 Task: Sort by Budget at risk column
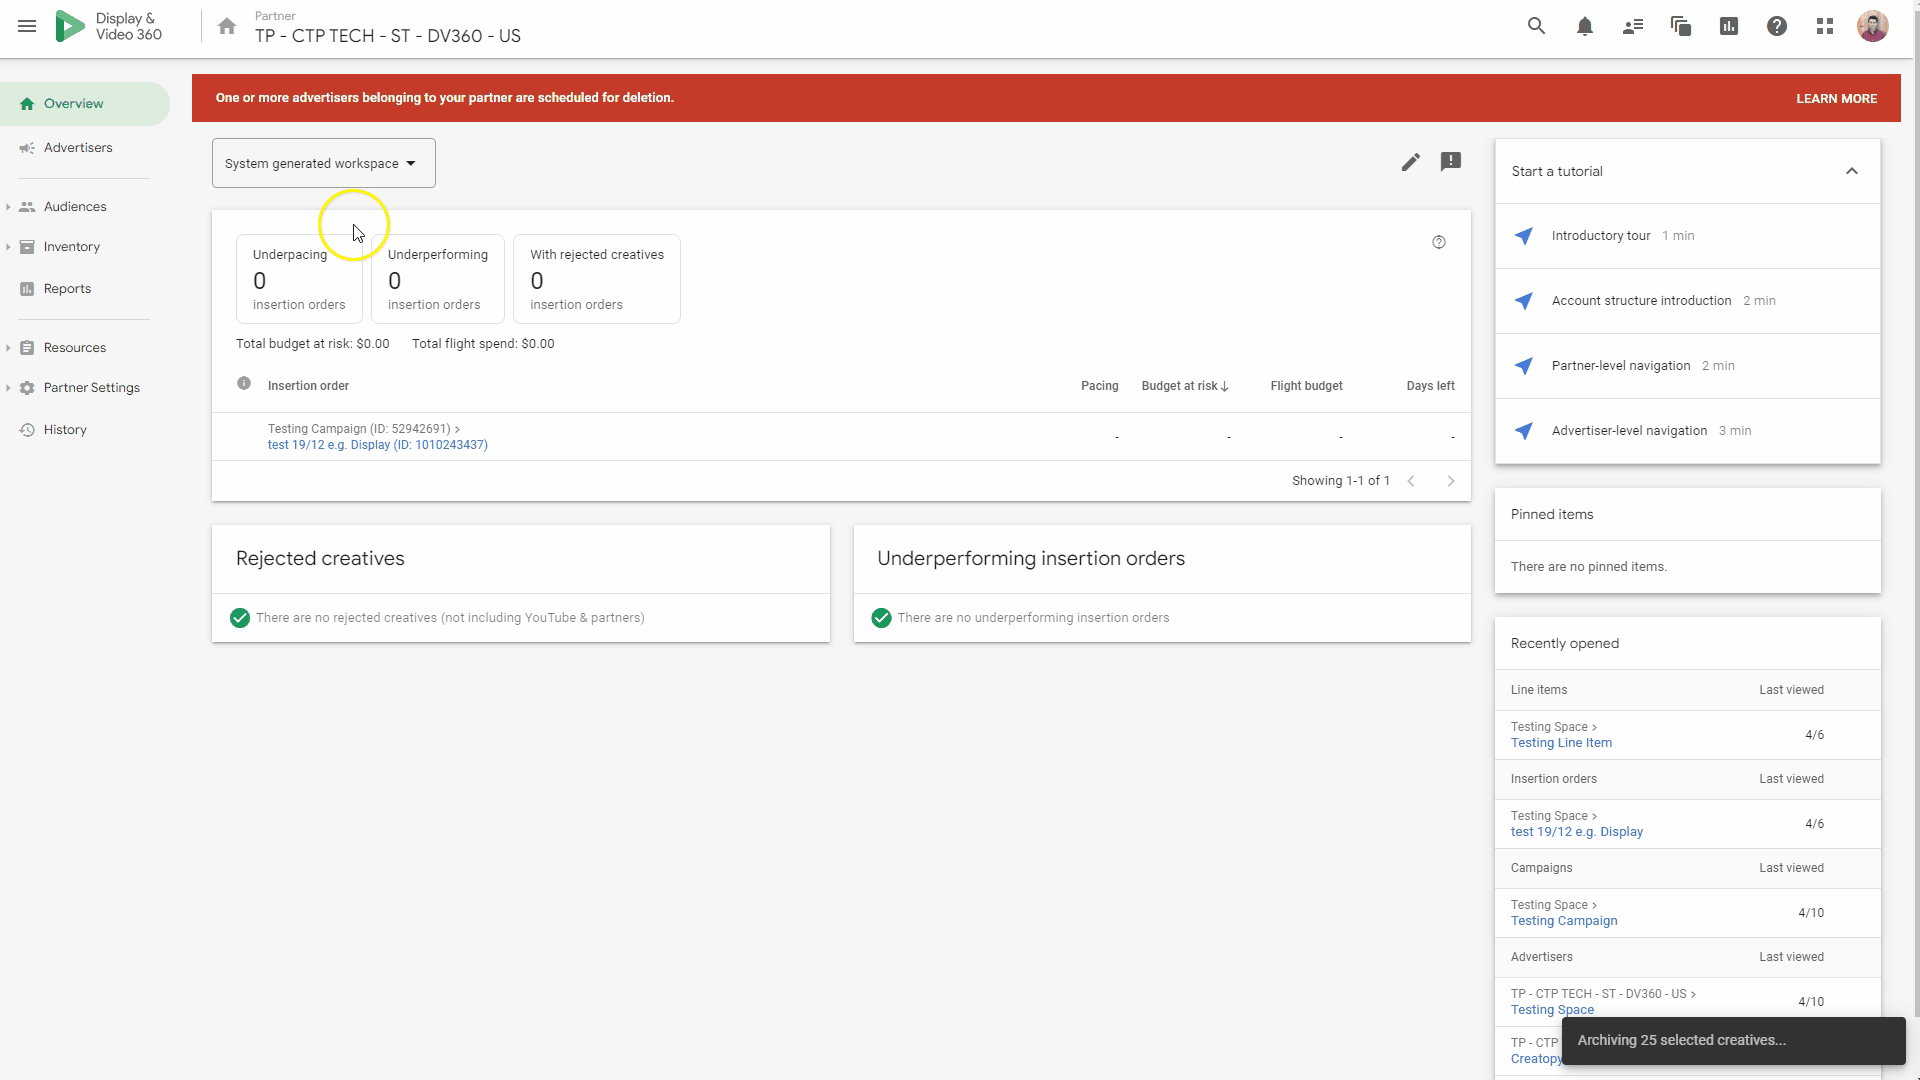point(1185,386)
